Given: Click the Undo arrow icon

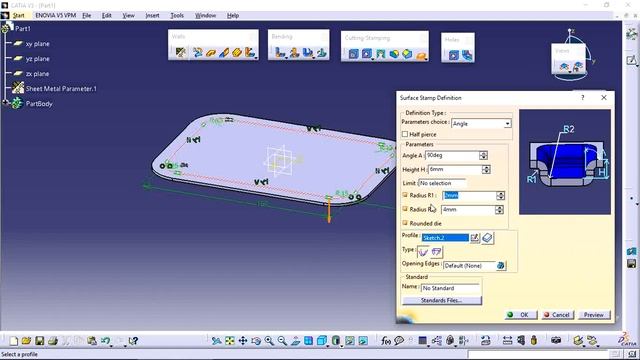Looking at the screenshot, I should pos(105,340).
